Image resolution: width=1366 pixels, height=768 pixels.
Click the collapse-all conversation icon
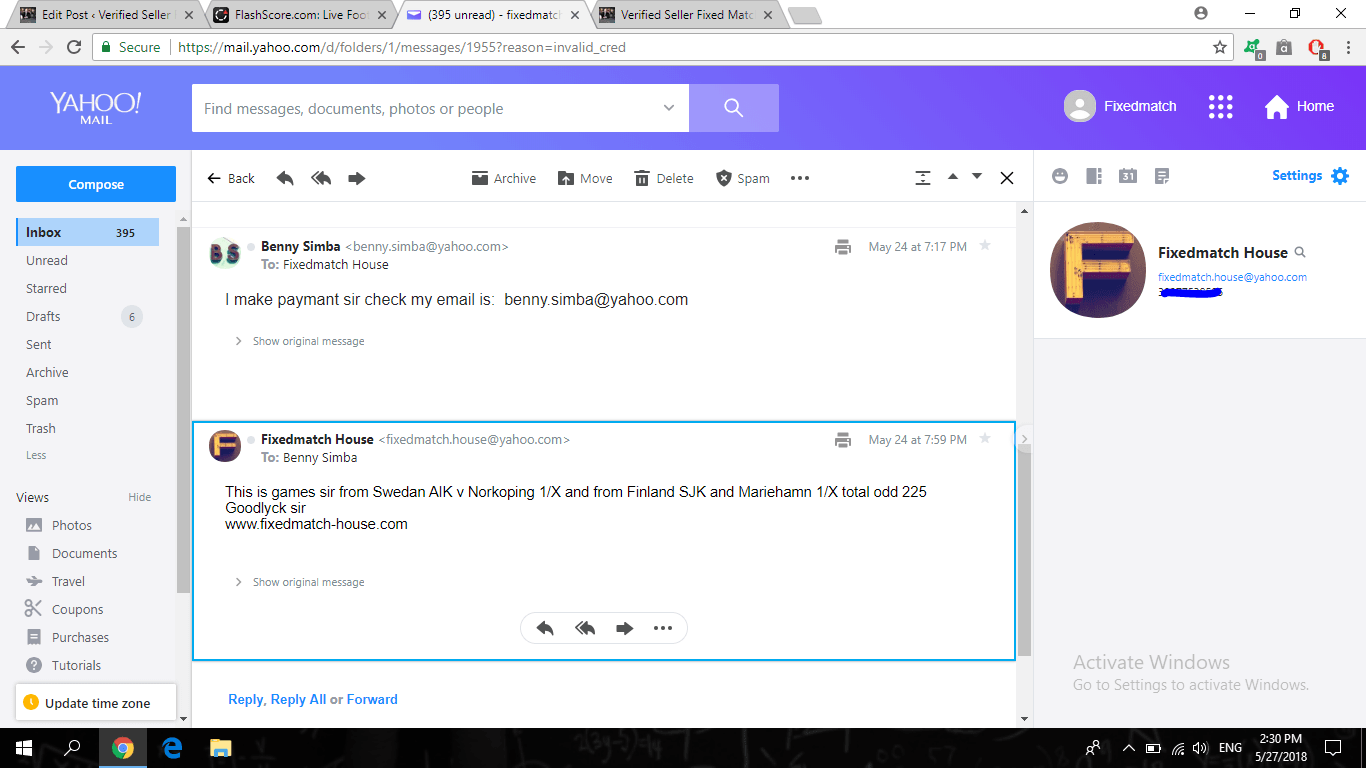(923, 178)
